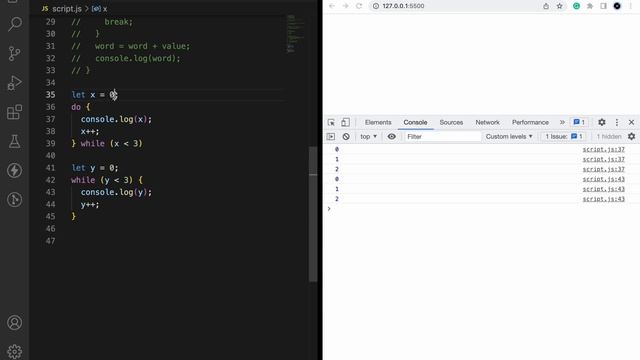The height and width of the screenshot is (360, 640).
Task: Open the git graph activity icon
Action: click(x=15, y=200)
